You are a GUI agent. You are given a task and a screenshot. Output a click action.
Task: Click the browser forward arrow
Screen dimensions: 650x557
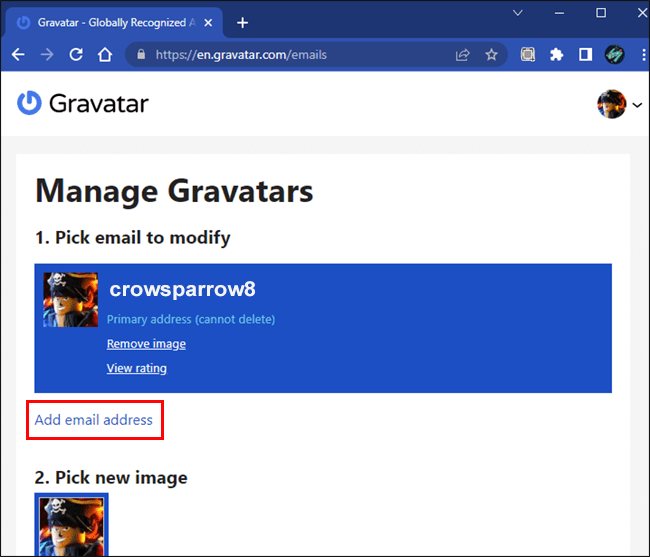coord(47,54)
